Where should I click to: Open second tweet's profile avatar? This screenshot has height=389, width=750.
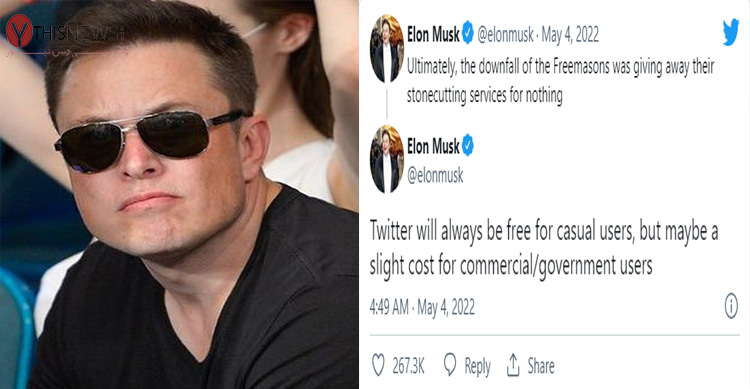click(387, 159)
